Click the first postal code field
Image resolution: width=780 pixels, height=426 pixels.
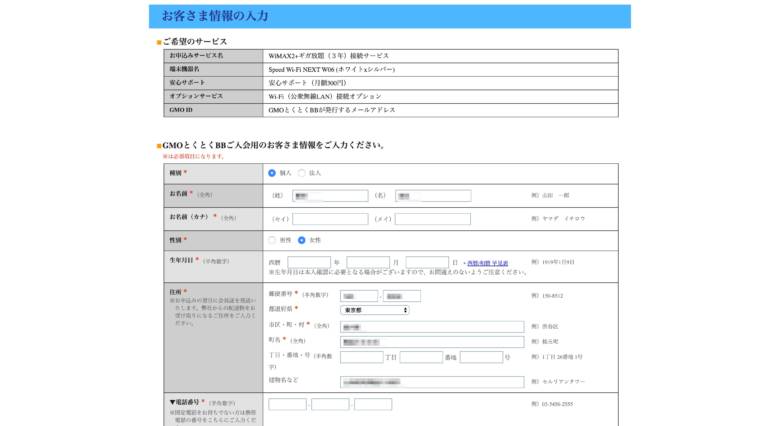click(359, 296)
